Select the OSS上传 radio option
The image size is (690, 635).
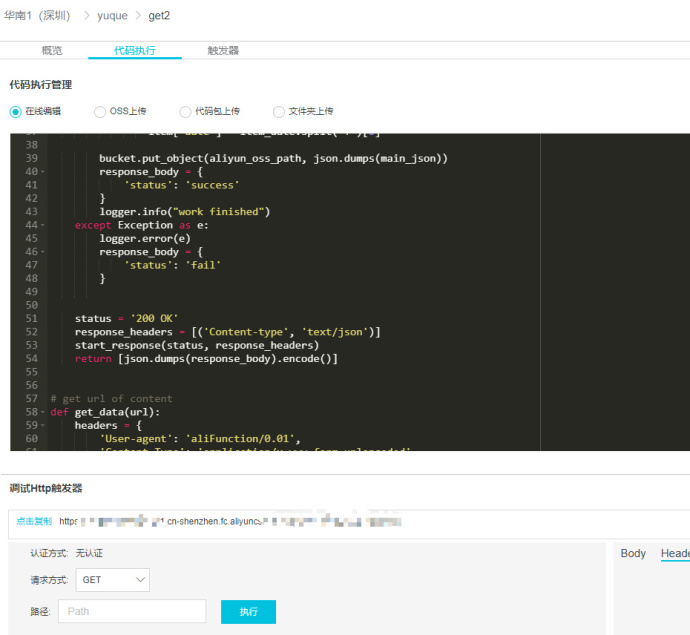[x=100, y=112]
